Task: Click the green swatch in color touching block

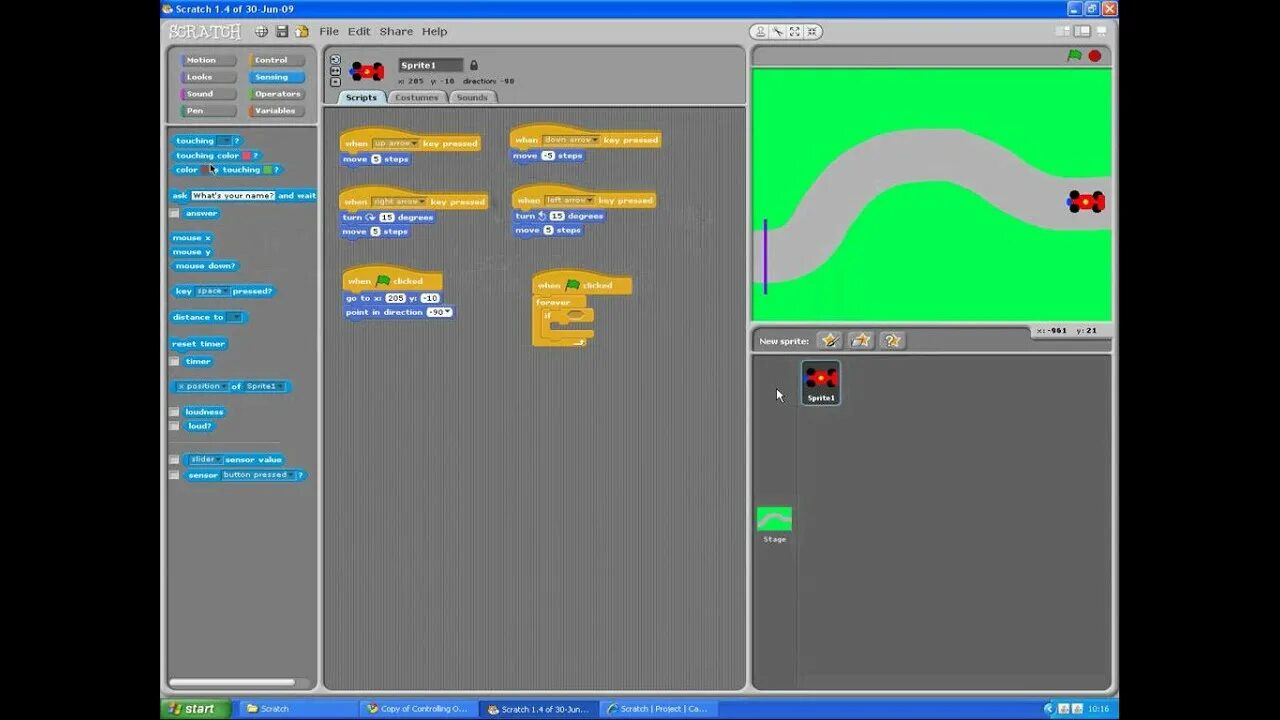Action: coord(267,170)
